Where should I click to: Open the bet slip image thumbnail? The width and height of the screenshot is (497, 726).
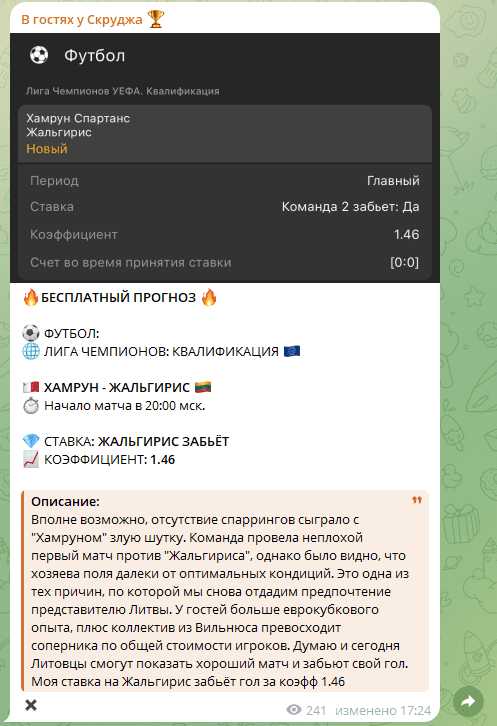pos(225,157)
